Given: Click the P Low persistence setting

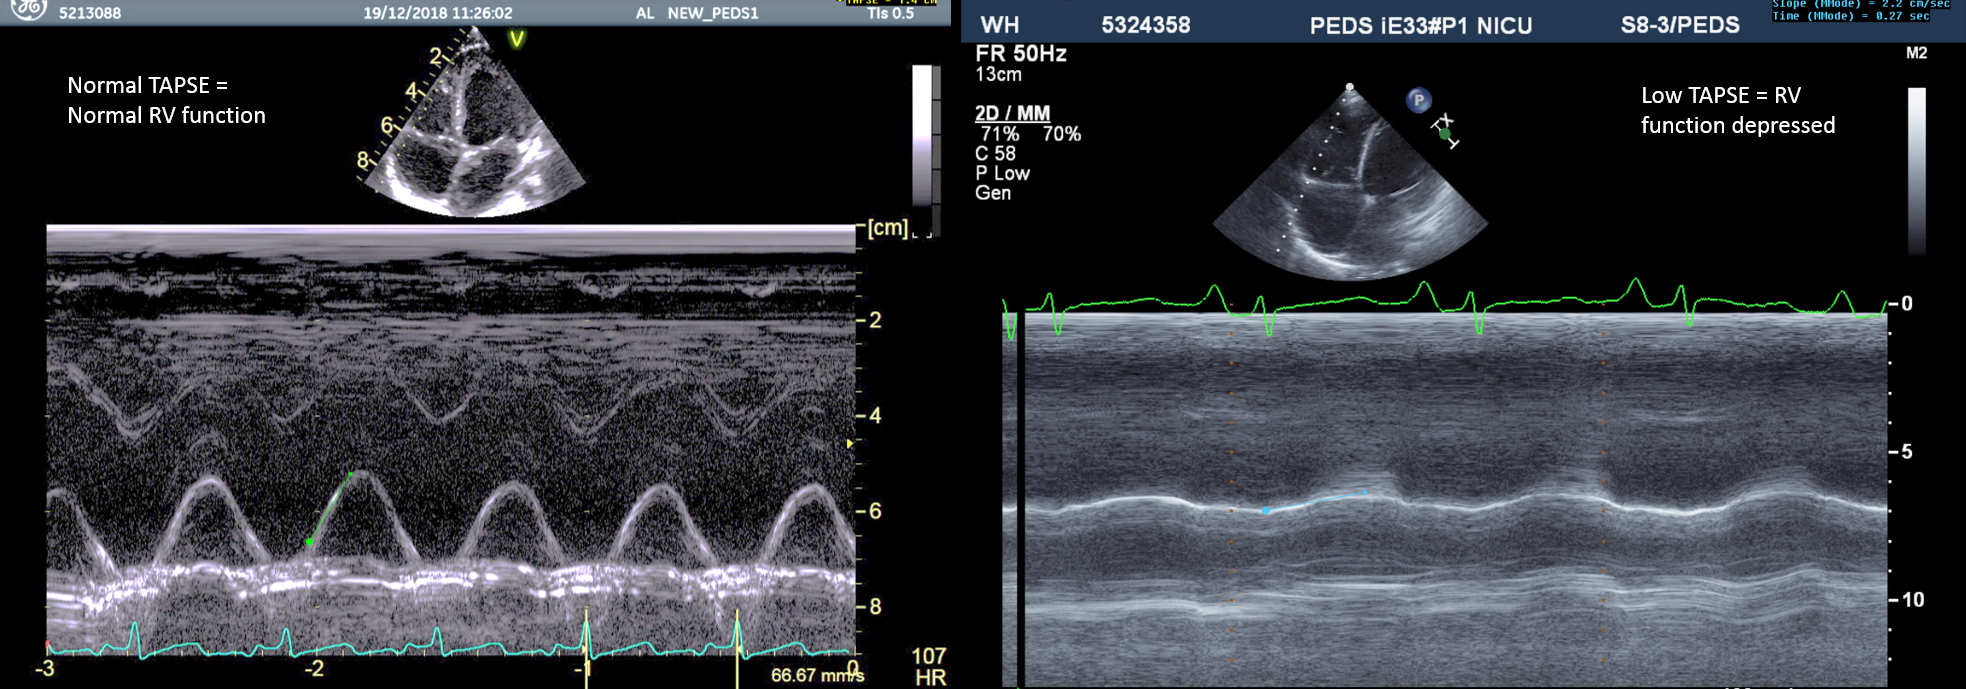Looking at the screenshot, I should click(x=1002, y=173).
